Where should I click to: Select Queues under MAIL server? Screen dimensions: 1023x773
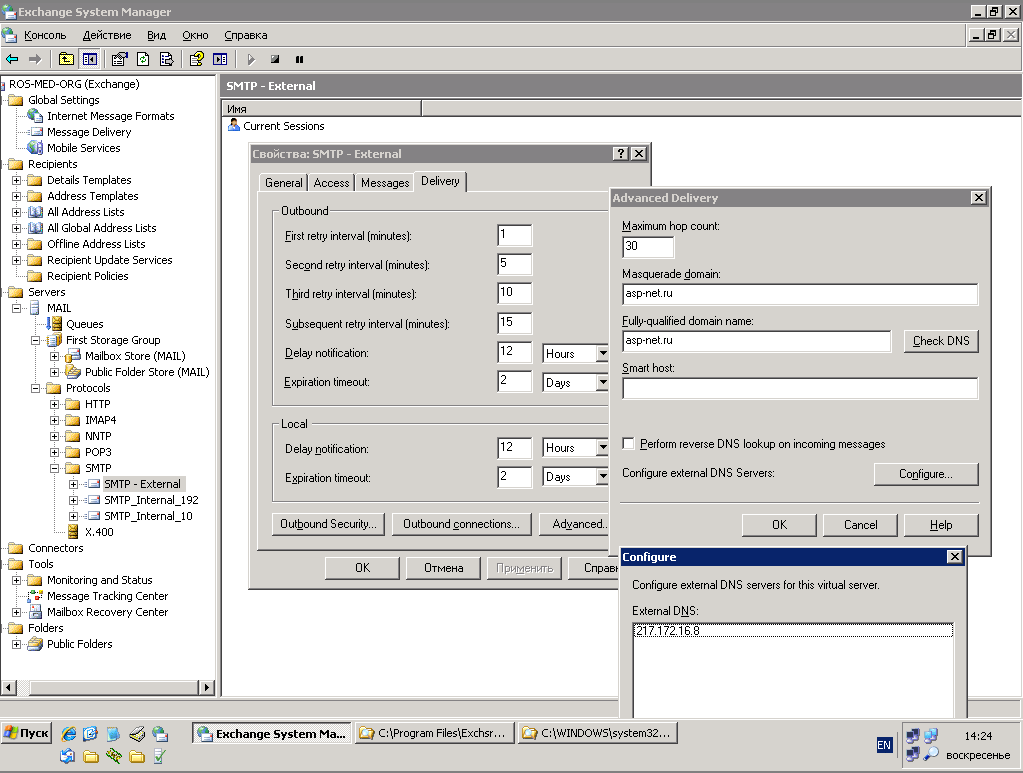(84, 324)
